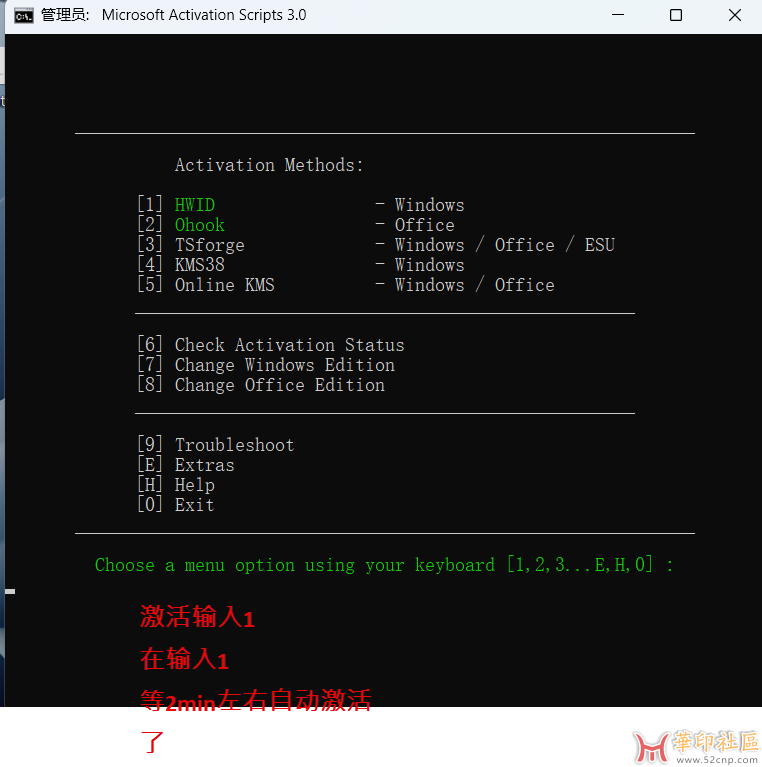Select the Ohook Office activation option
The image size is (762, 767).
(199, 225)
